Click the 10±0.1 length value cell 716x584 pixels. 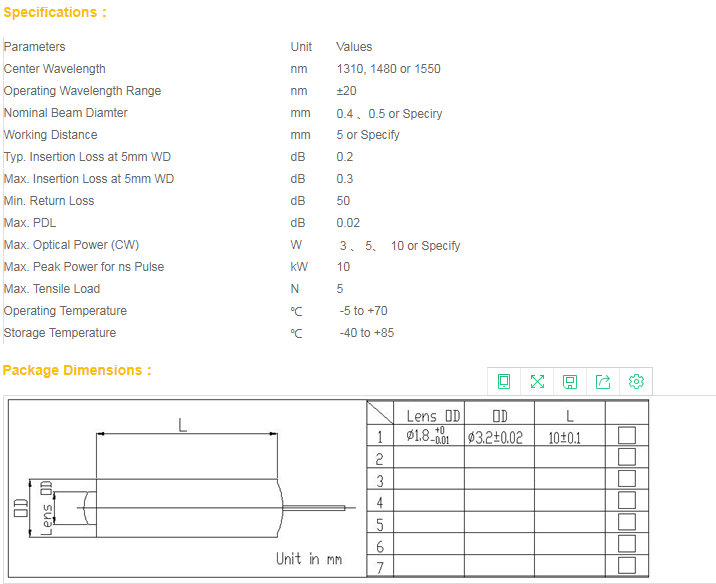tap(564, 437)
